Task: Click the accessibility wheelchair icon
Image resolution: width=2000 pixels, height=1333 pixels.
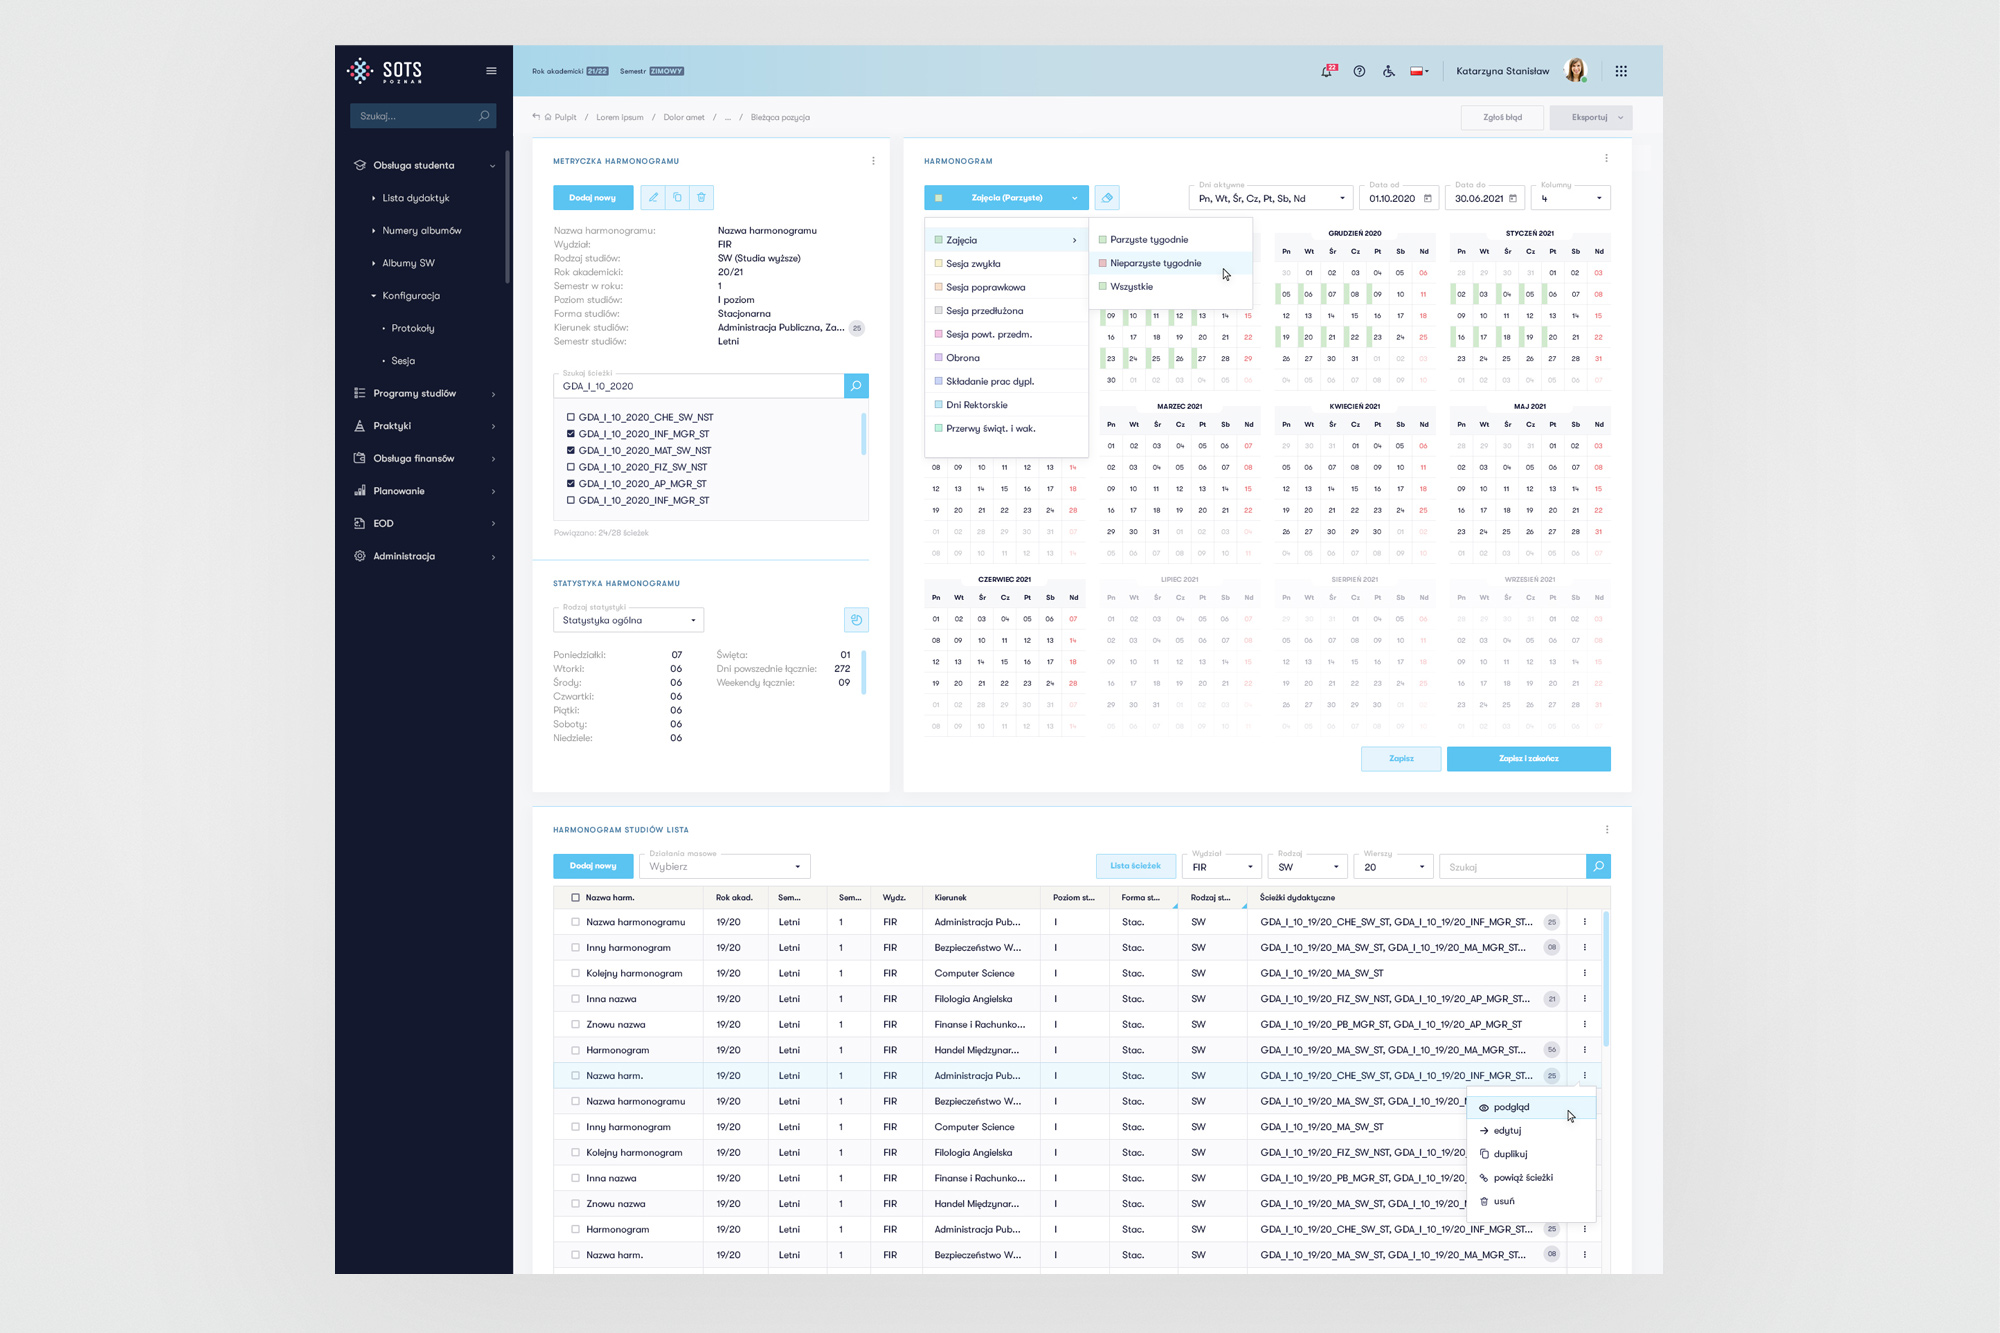Action: tap(1389, 71)
